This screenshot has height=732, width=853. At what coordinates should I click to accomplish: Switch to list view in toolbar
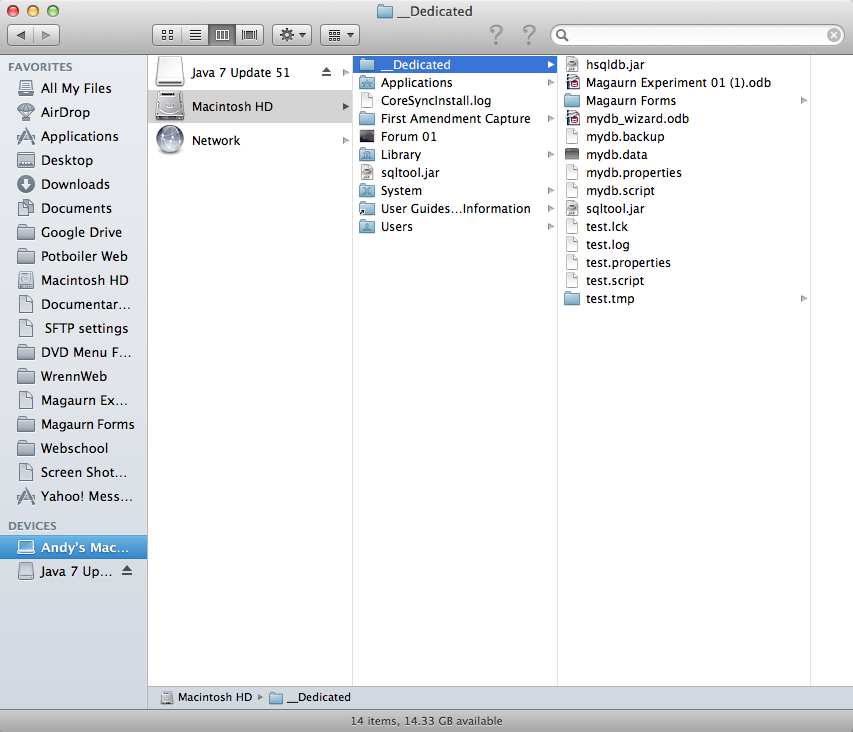coord(194,35)
